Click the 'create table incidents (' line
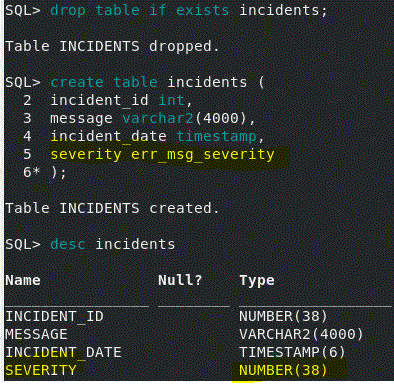394x384 pixels. point(157,82)
